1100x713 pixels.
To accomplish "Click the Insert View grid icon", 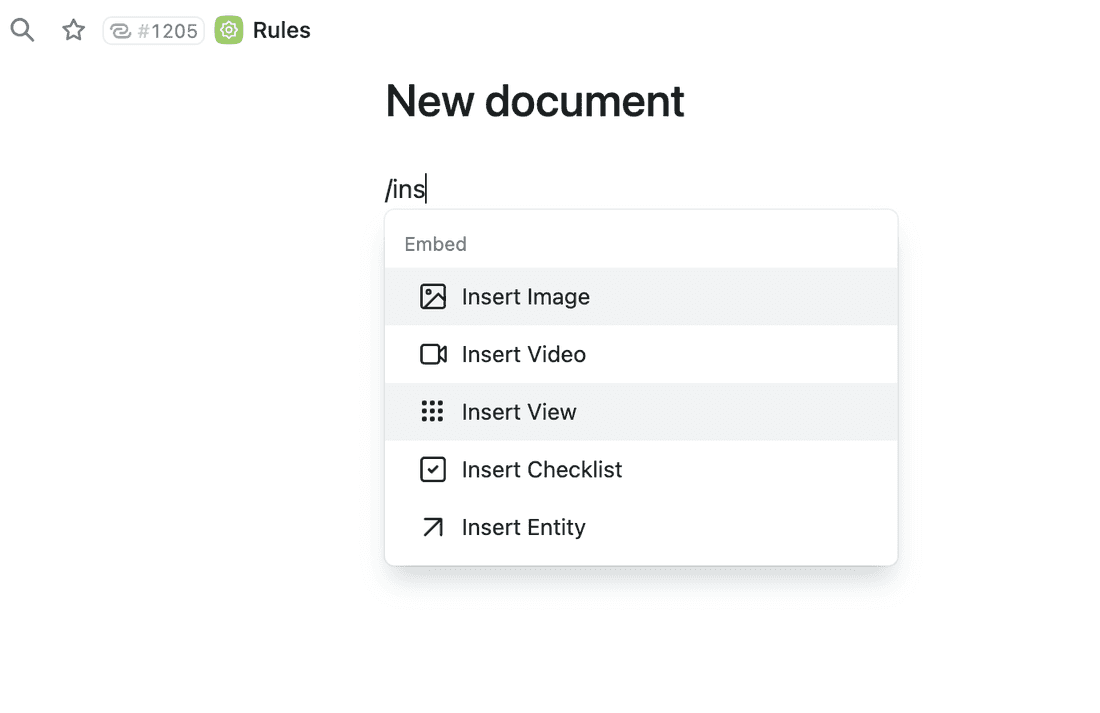I will 433,411.
